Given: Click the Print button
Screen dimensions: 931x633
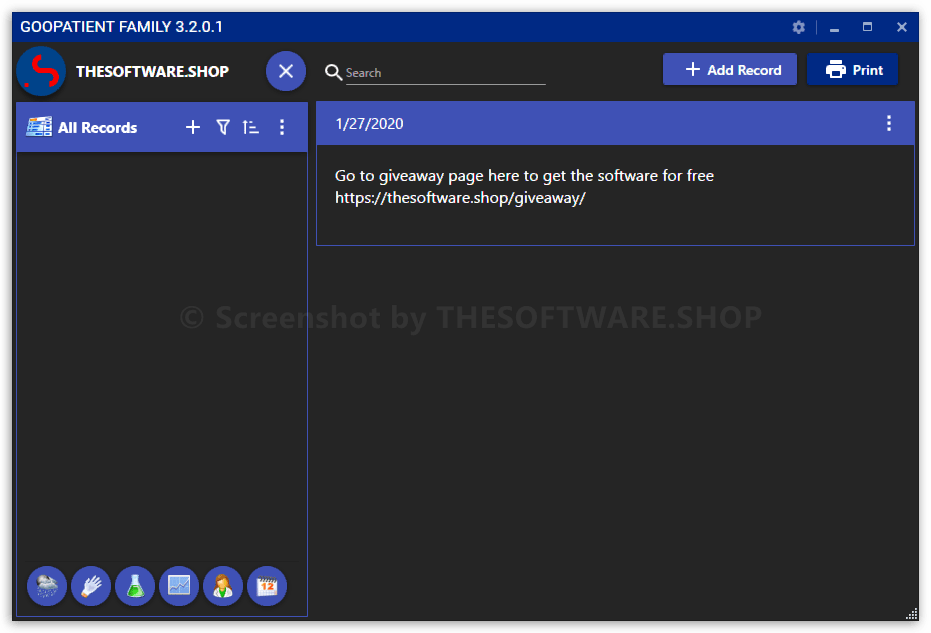Looking at the screenshot, I should pos(853,69).
